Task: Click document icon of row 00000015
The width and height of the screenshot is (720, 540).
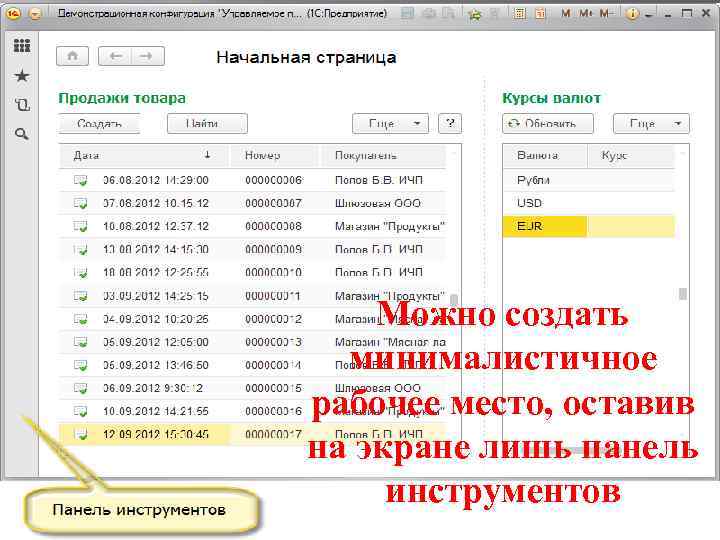Action: (80, 388)
